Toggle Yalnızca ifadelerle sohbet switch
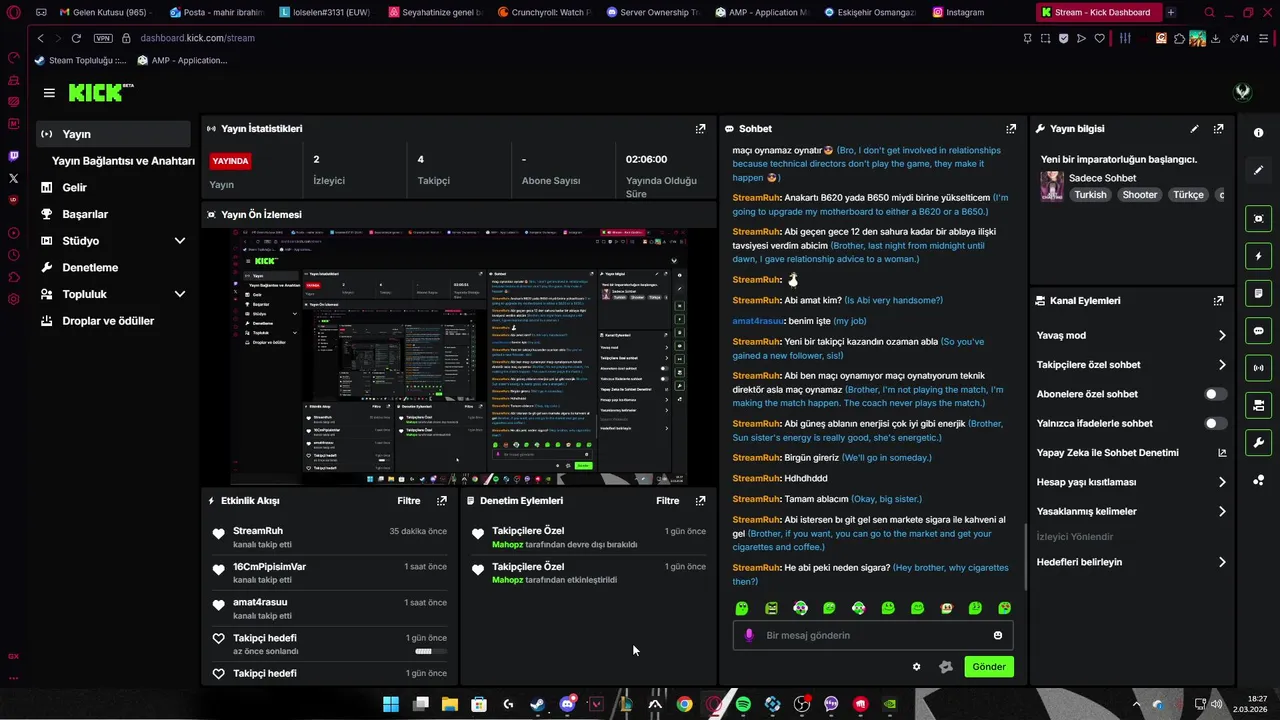Screen dimensions: 1280x720 pos(1215,423)
